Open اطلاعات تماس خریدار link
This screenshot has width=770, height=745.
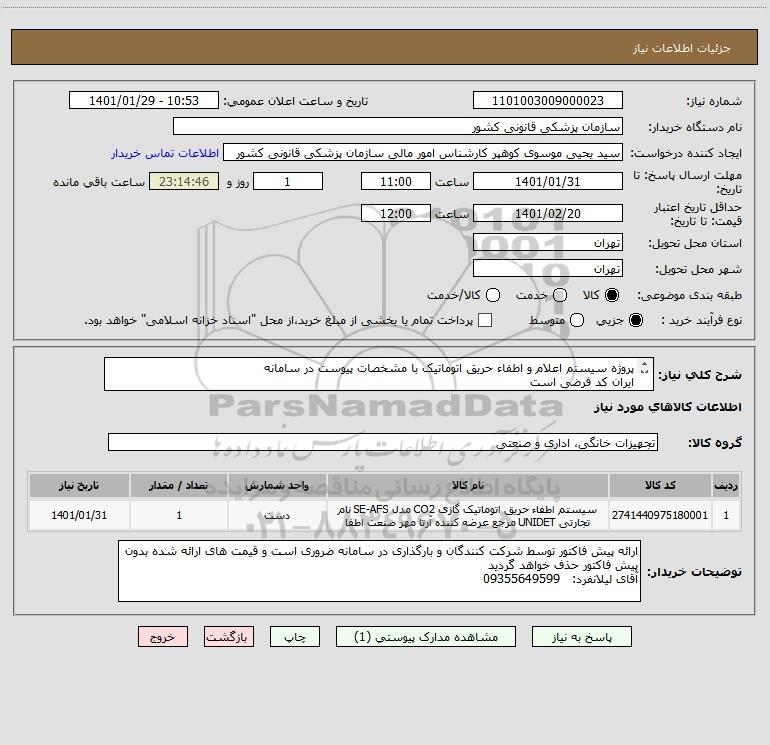click(165, 153)
